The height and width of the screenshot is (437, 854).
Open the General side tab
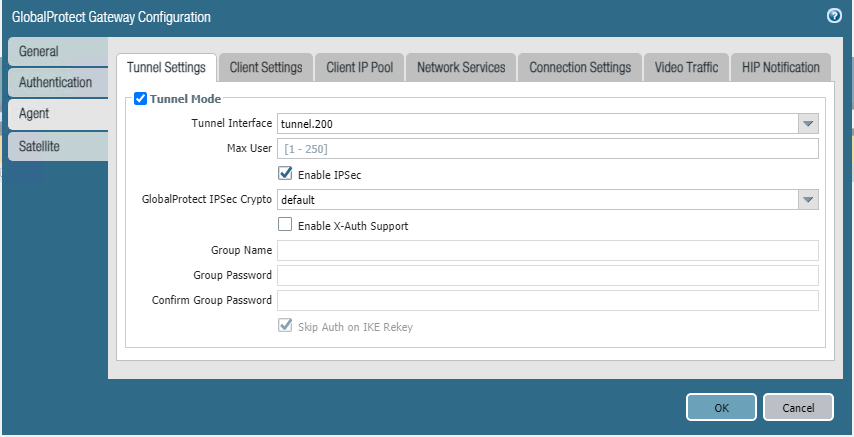pyautogui.click(x=58, y=52)
